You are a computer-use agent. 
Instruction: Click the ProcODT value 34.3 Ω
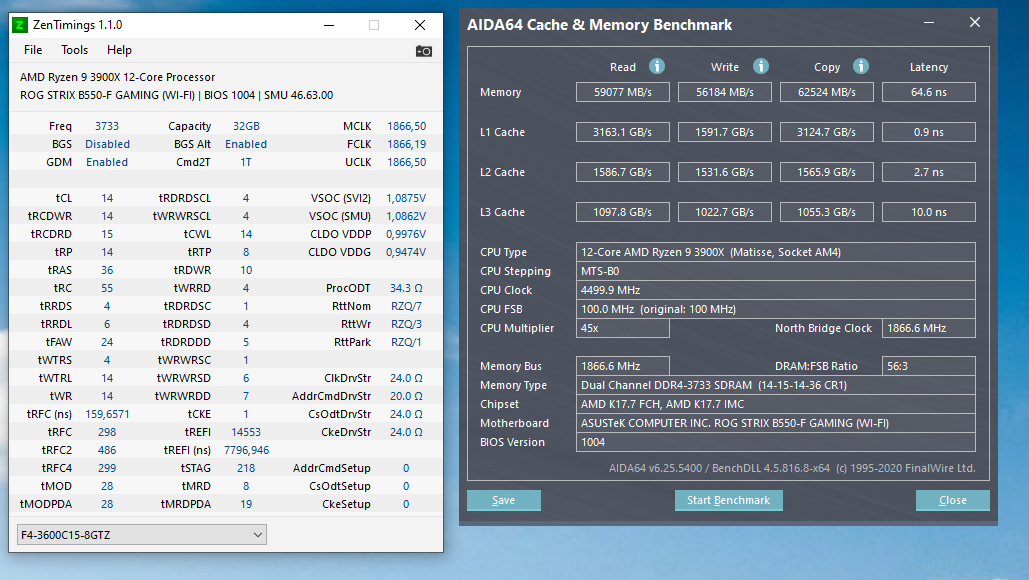406,288
